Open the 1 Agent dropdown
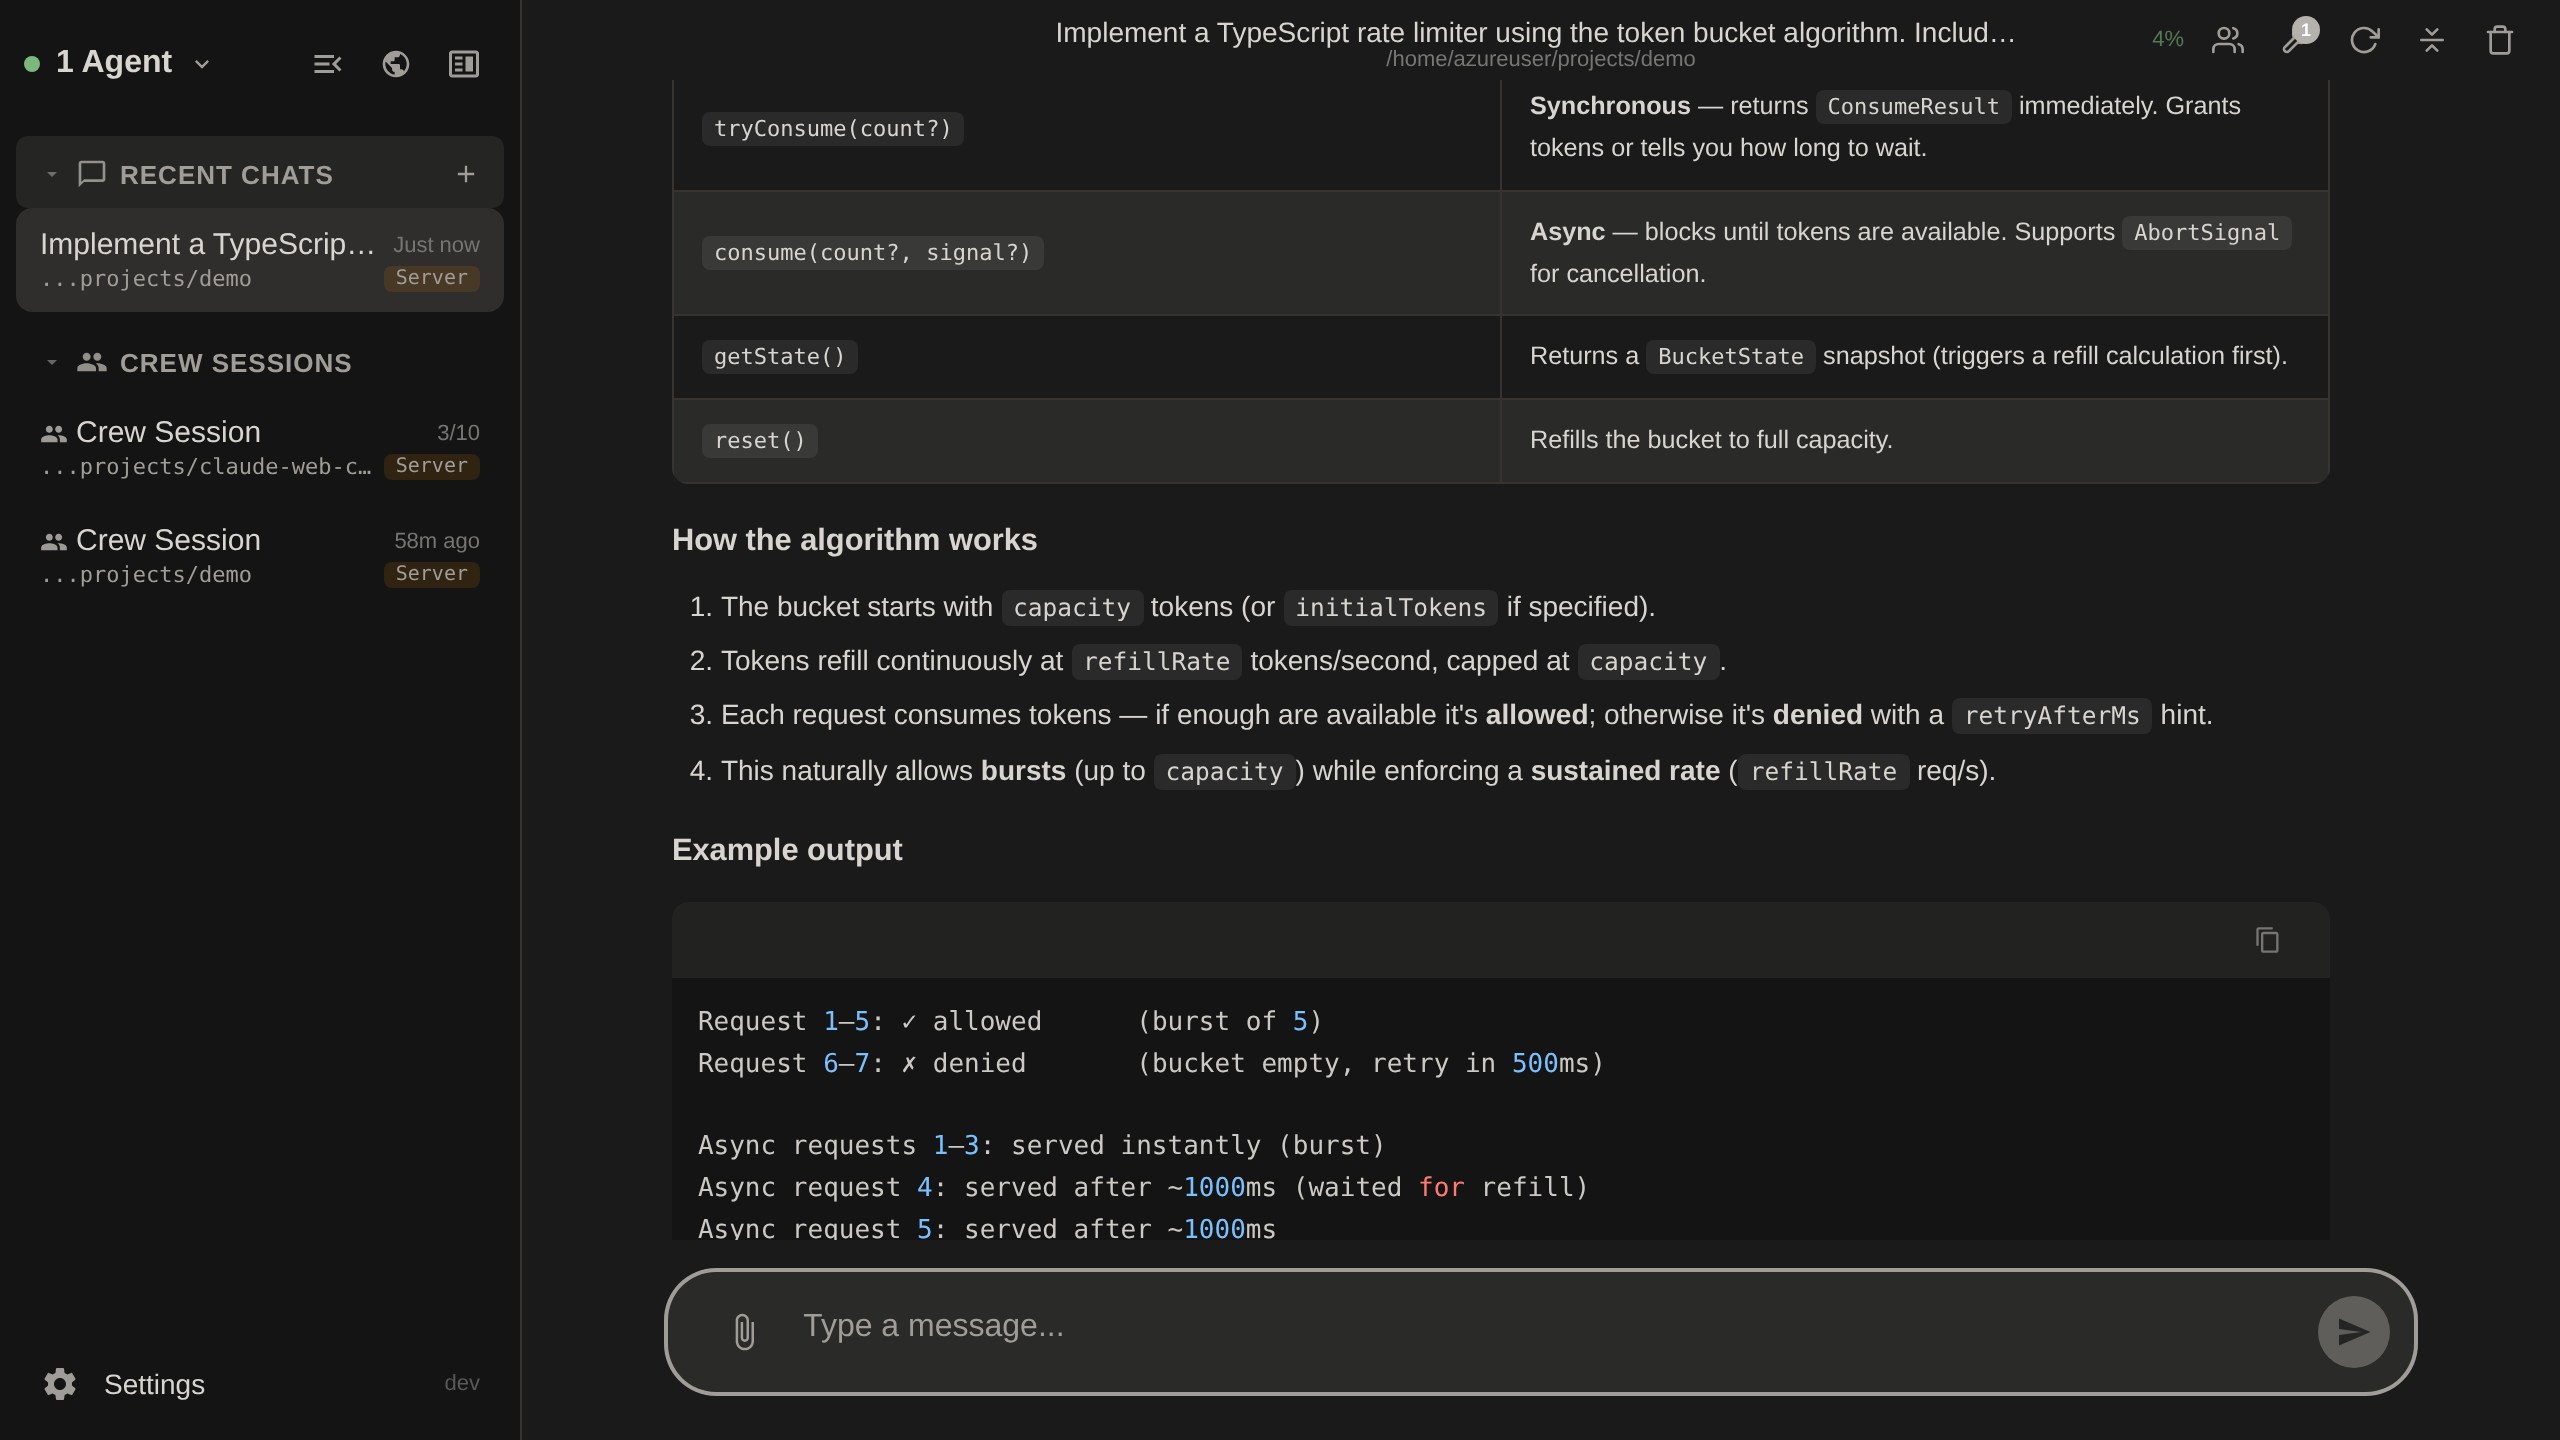Image resolution: width=2560 pixels, height=1440 pixels. click(120, 62)
